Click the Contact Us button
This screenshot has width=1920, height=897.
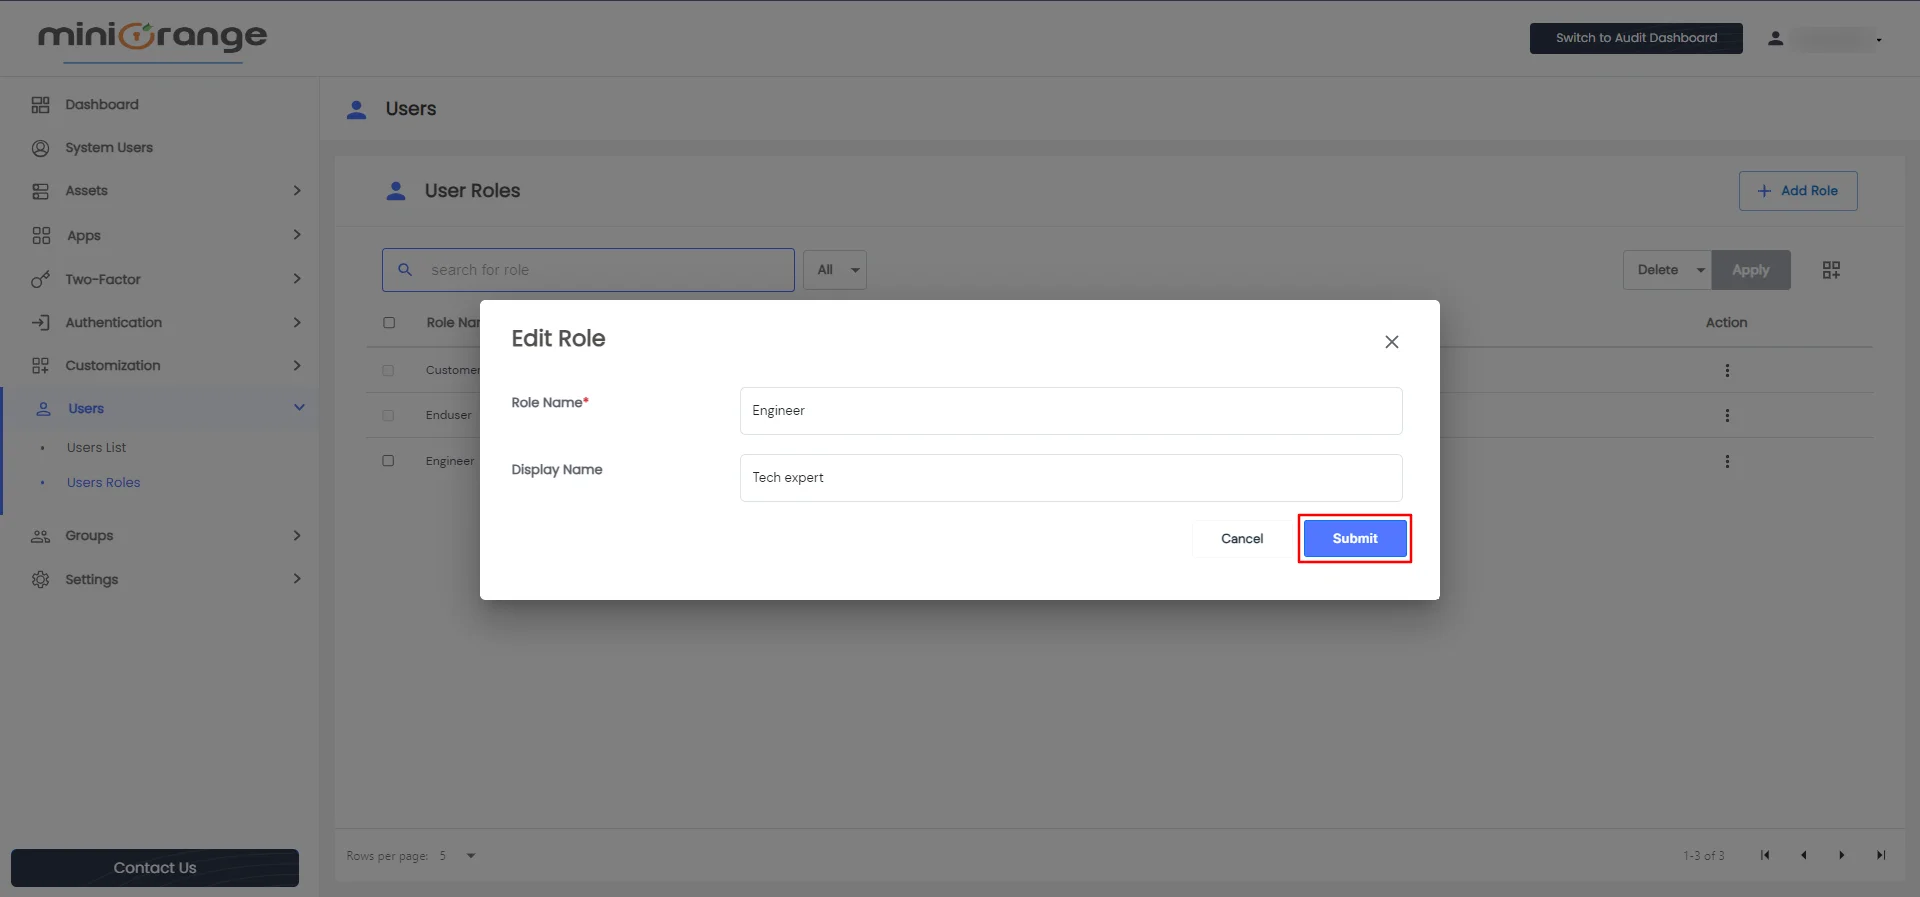(x=155, y=868)
